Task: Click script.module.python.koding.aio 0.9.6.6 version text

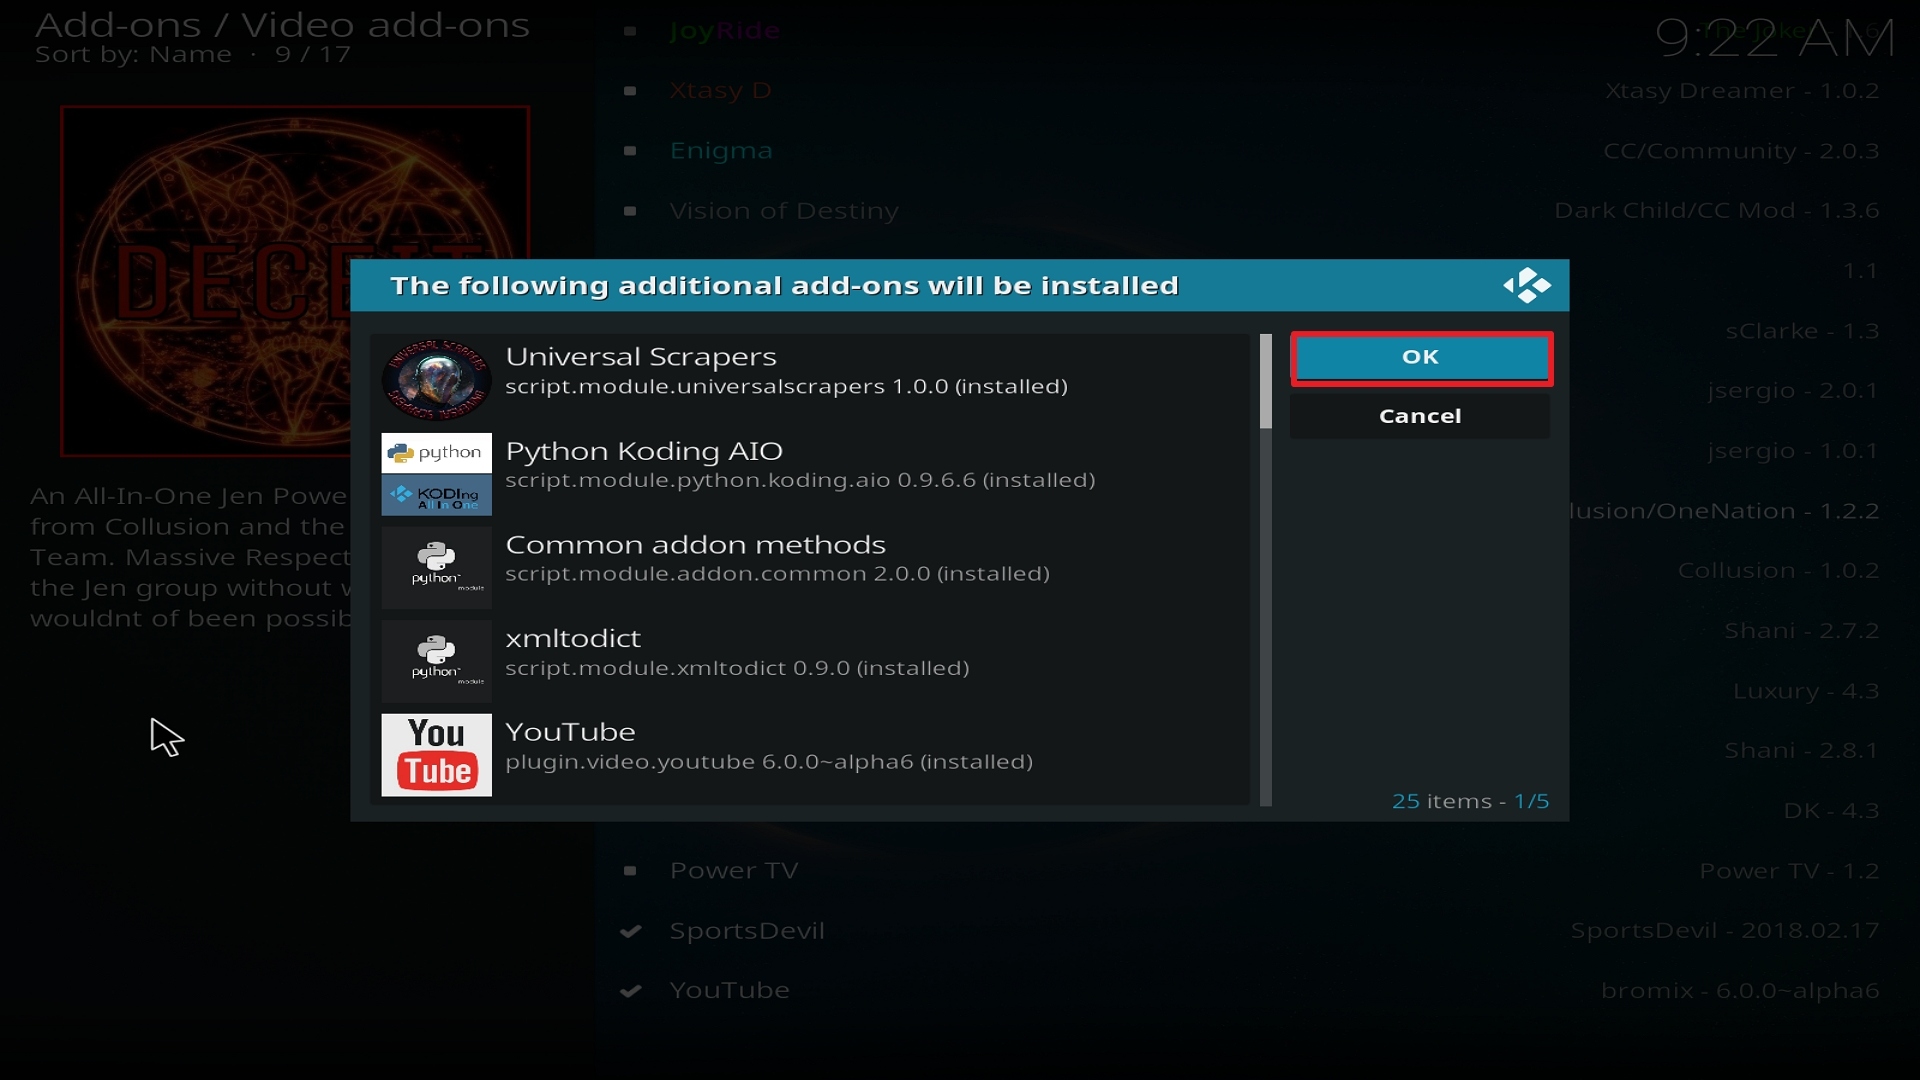Action: click(x=800, y=481)
